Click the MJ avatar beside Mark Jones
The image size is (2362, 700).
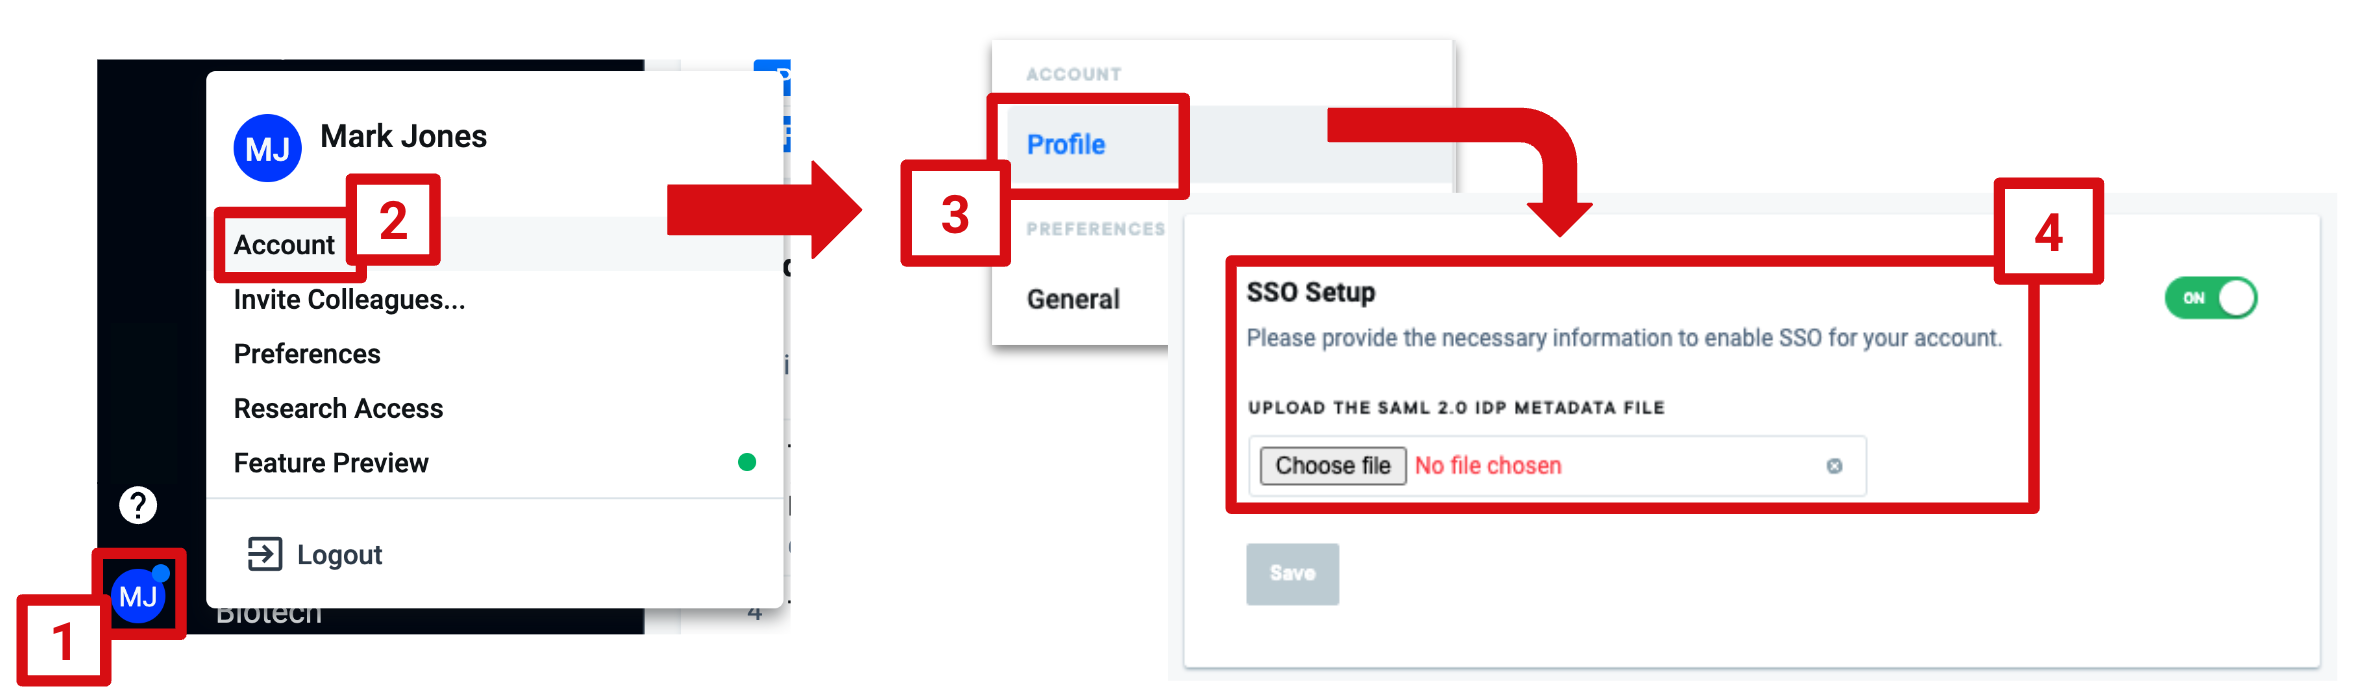[x=265, y=147]
